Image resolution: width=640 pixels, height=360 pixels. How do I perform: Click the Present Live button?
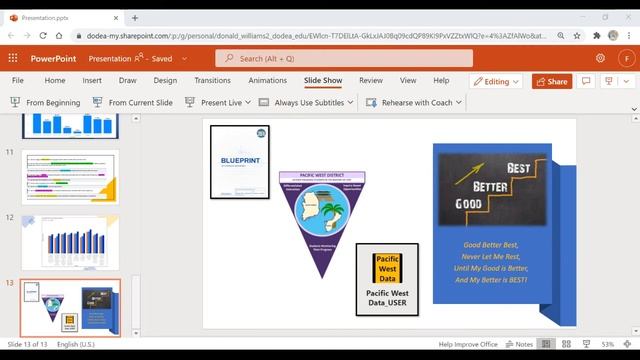pyautogui.click(x=214, y=102)
